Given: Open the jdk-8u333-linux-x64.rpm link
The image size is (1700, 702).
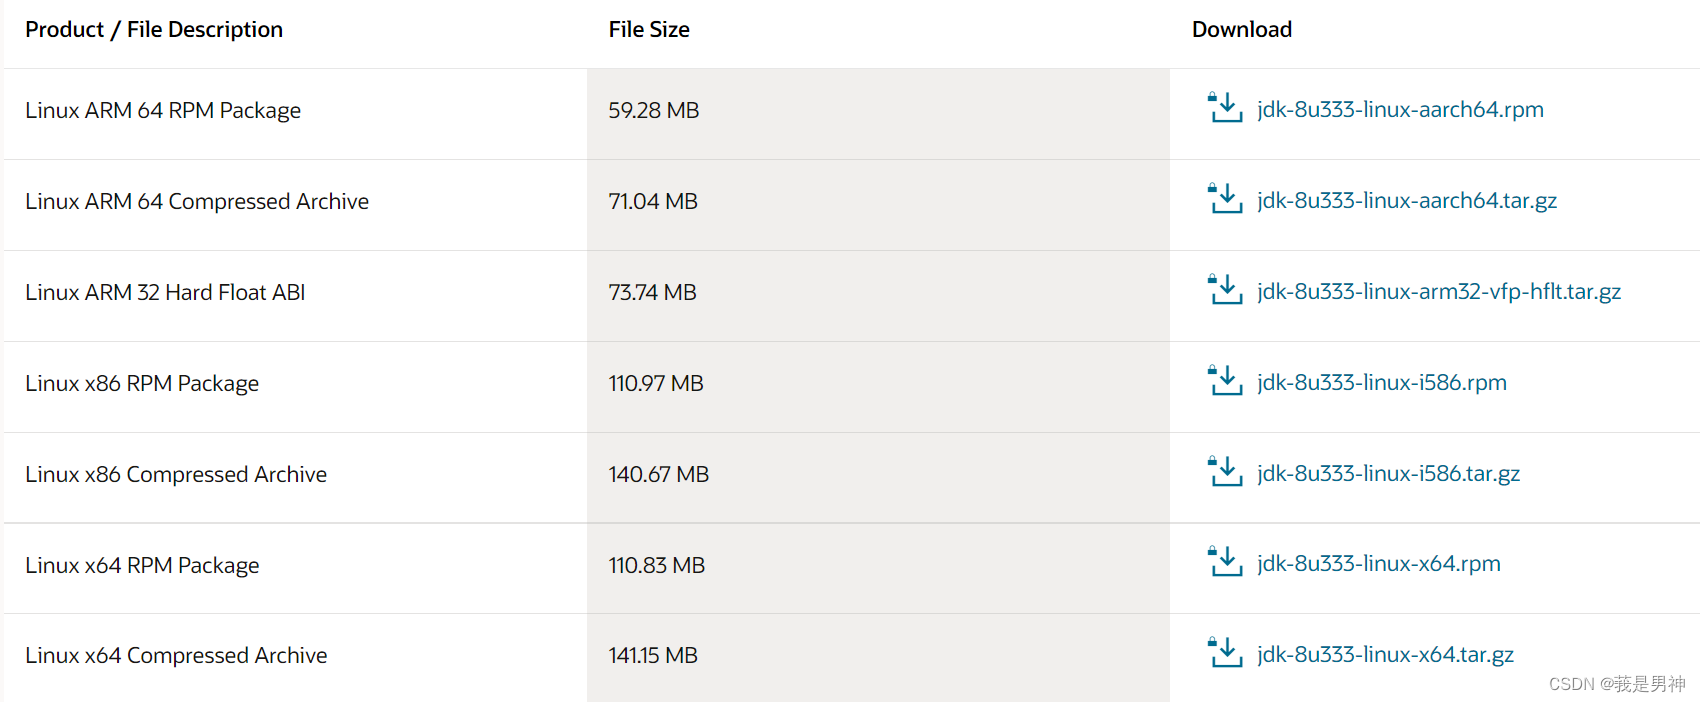Looking at the screenshot, I should point(1379,563).
